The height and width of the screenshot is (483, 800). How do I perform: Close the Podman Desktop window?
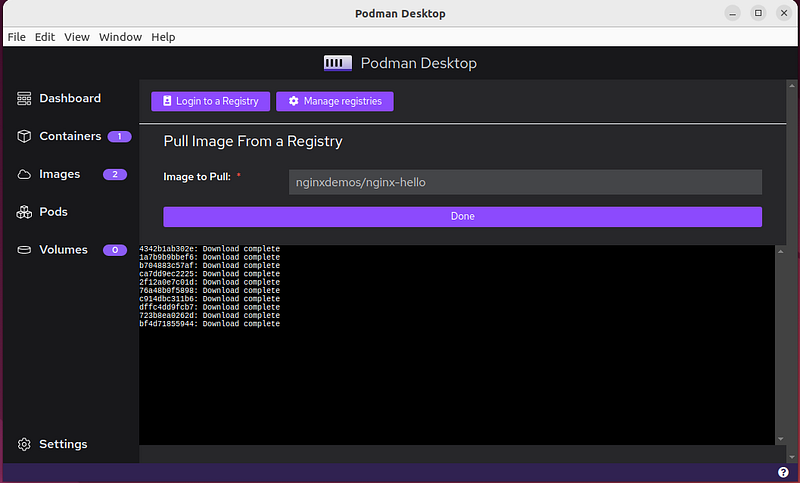coord(784,13)
